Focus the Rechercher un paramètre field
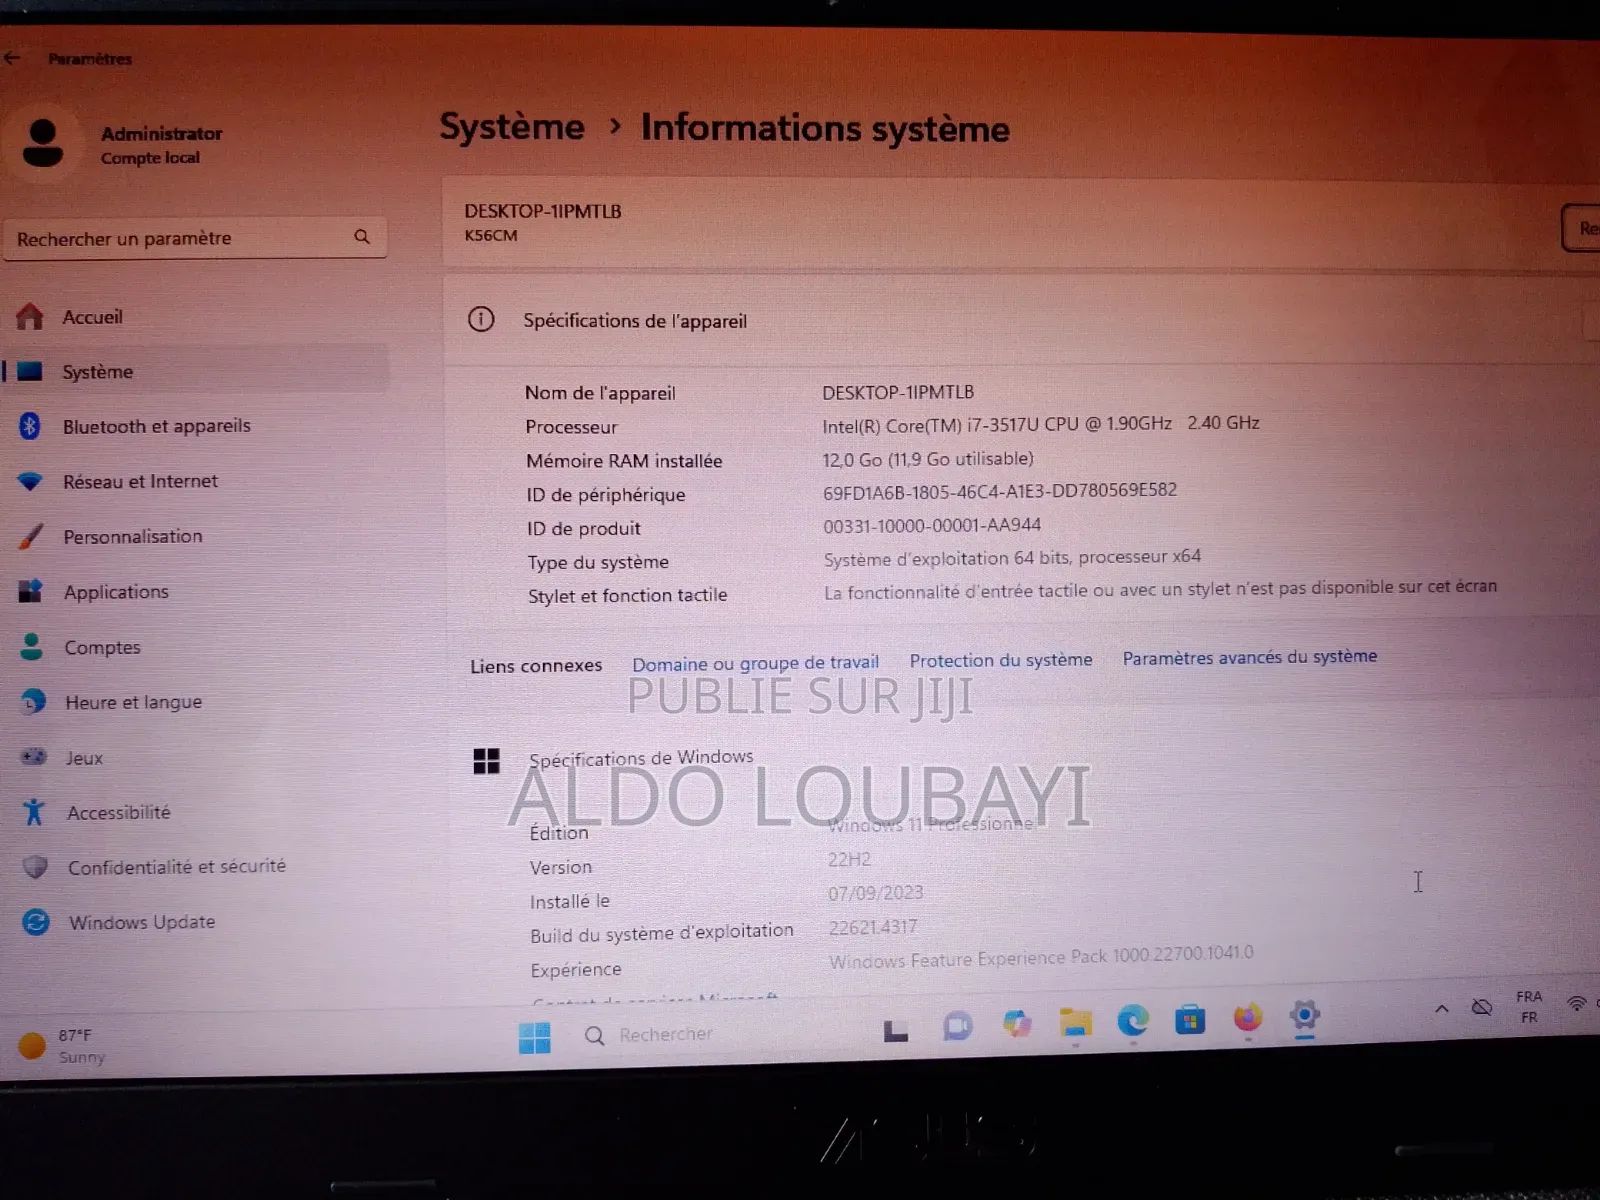1600x1200 pixels. click(x=195, y=238)
